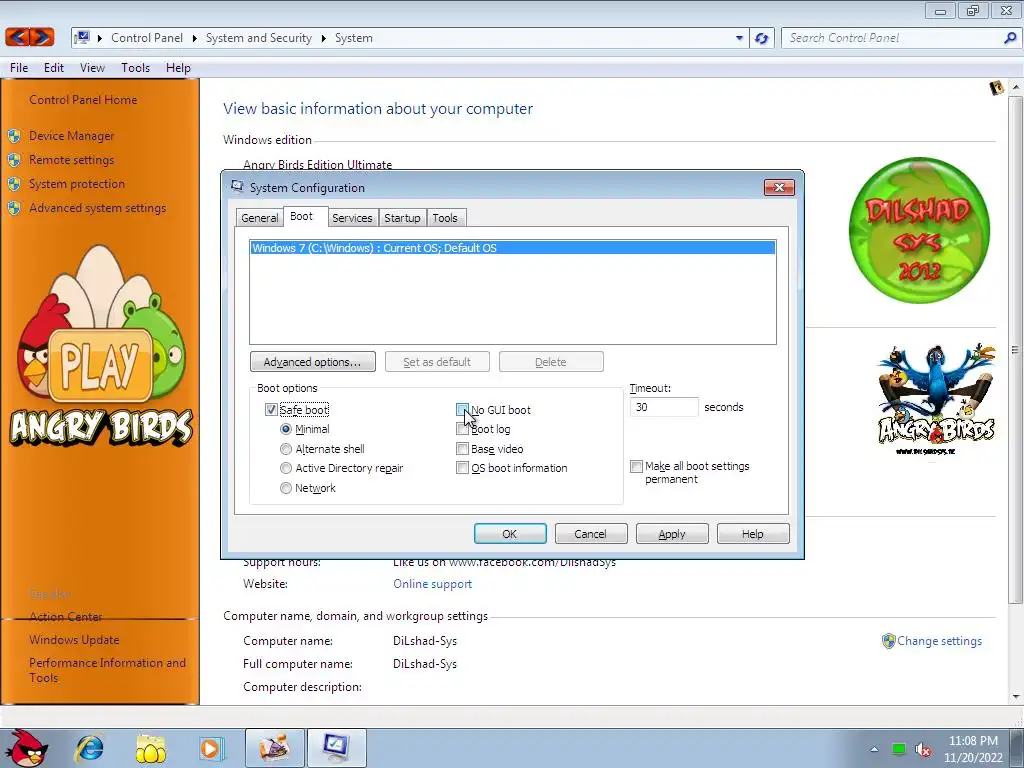
Task: Select the Minimal radio option
Action: pos(285,429)
